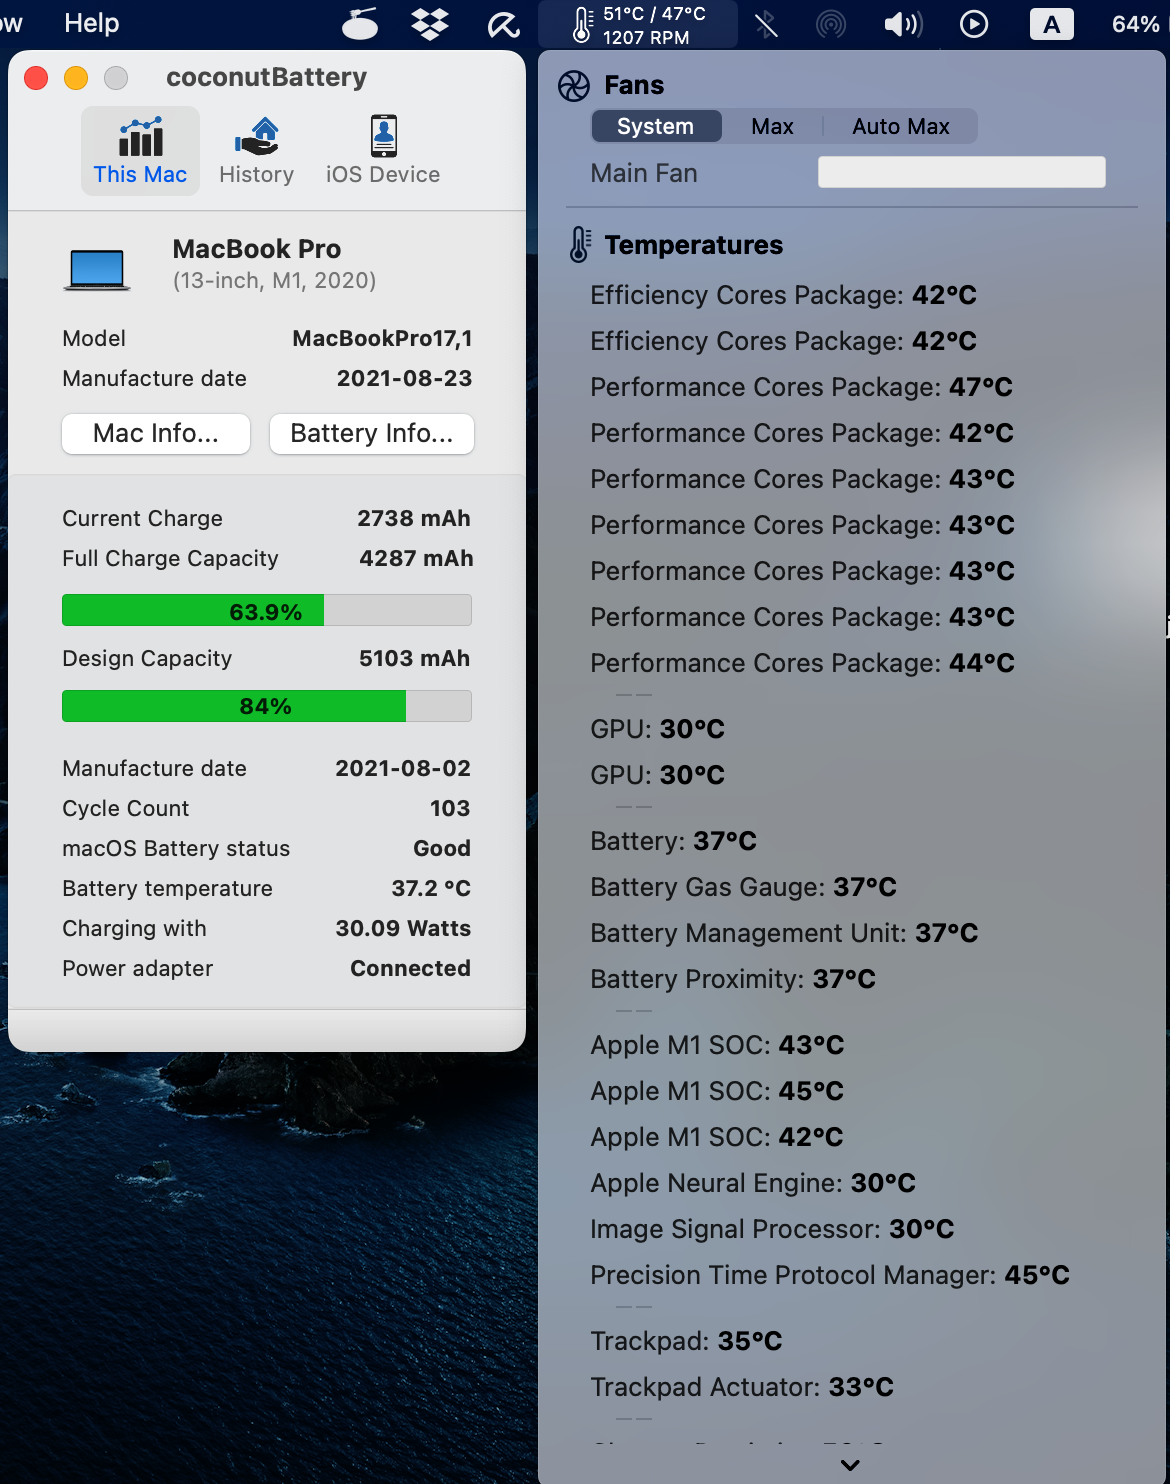1170x1484 pixels.
Task: Click the 63.9% charge progress bar
Action: click(x=267, y=611)
